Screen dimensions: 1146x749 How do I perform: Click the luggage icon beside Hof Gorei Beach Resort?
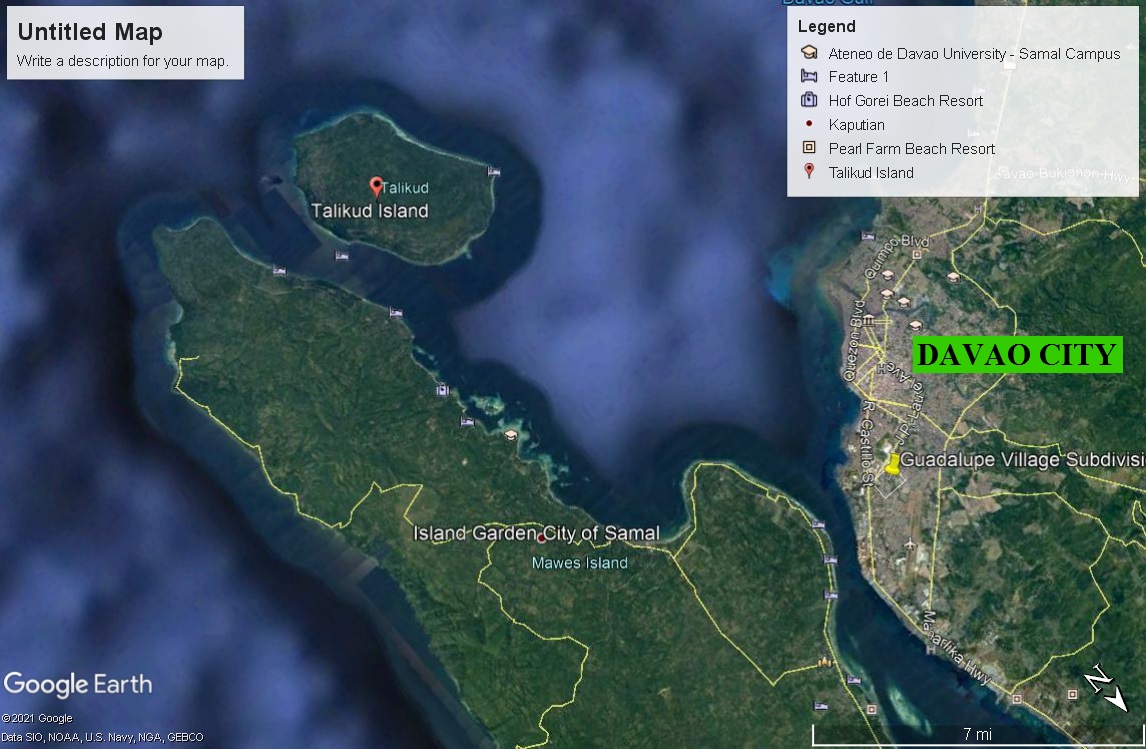pos(809,99)
